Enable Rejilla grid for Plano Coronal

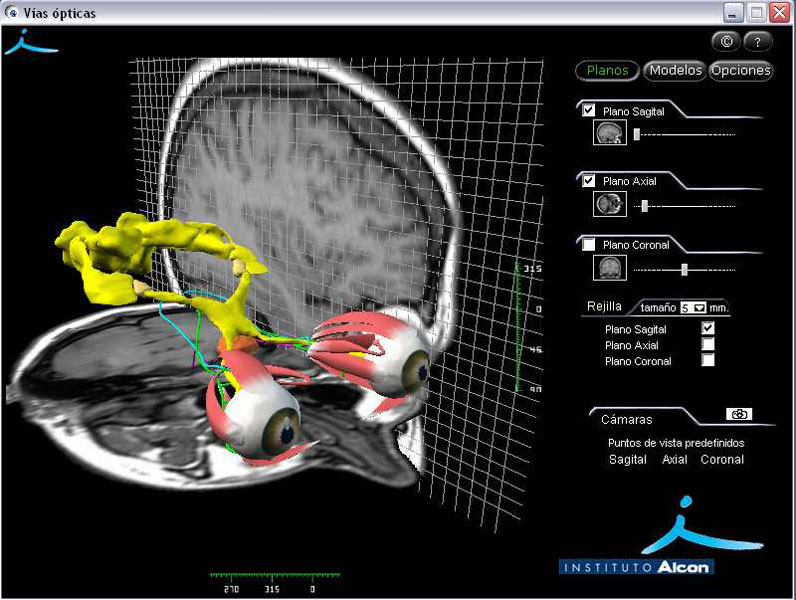(708, 360)
